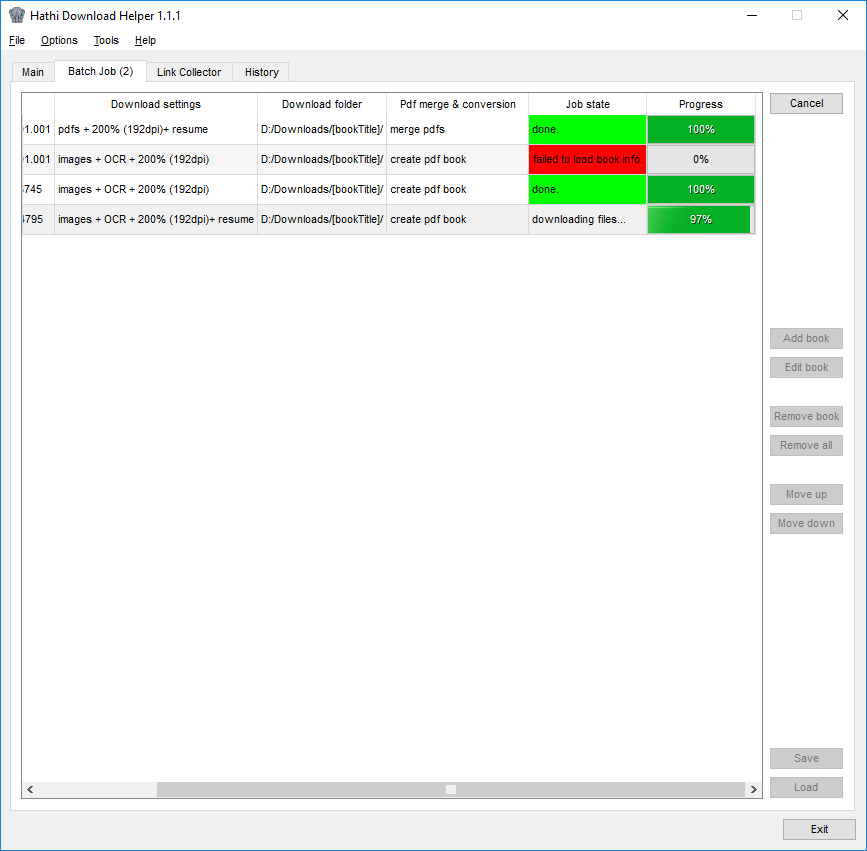Select the '795' id cell
Screen dimensions: 867x851
[x=38, y=220]
